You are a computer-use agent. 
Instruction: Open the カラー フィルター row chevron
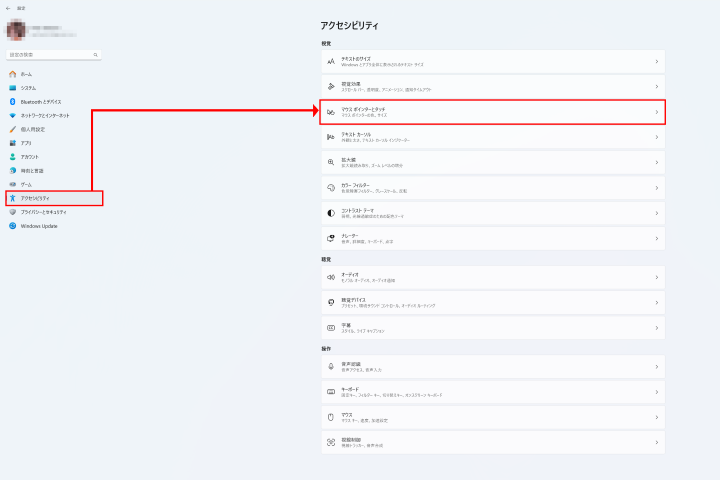(x=657, y=187)
